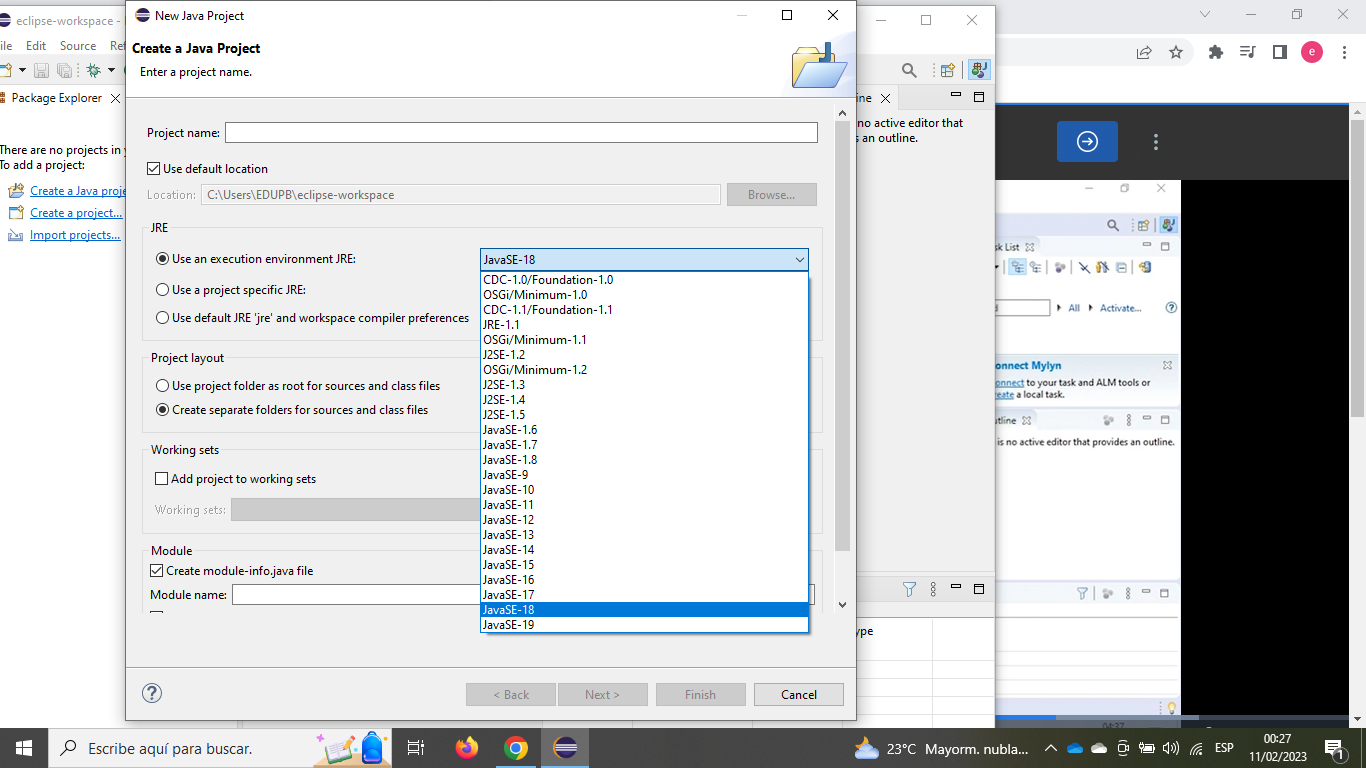Screen dimensions: 1366x768
Task: Open Windows Start menu
Action: click(x=24, y=748)
